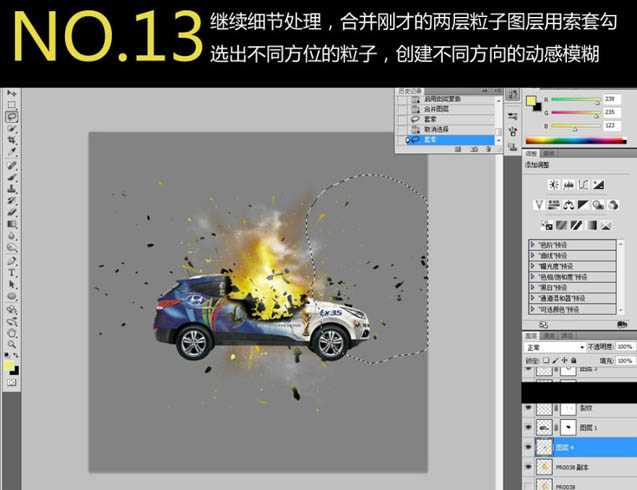Add Exposure adjustment
Viewport: 637px width, 490px height.
click(598, 185)
